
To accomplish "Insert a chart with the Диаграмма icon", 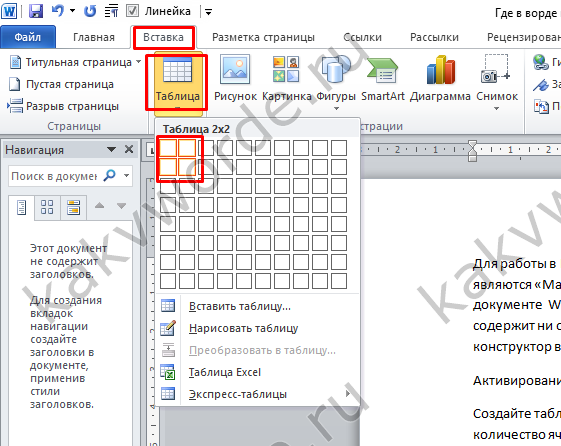I will (x=440, y=79).
